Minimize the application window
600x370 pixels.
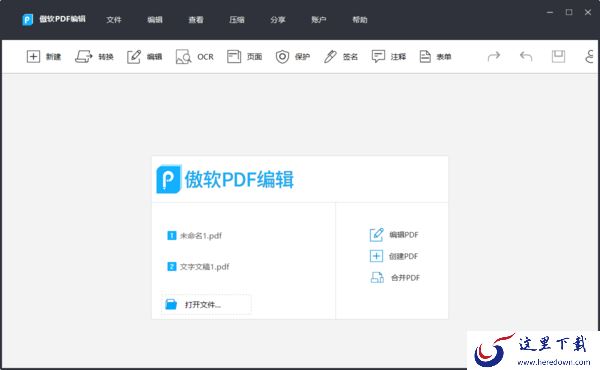tap(550, 12)
